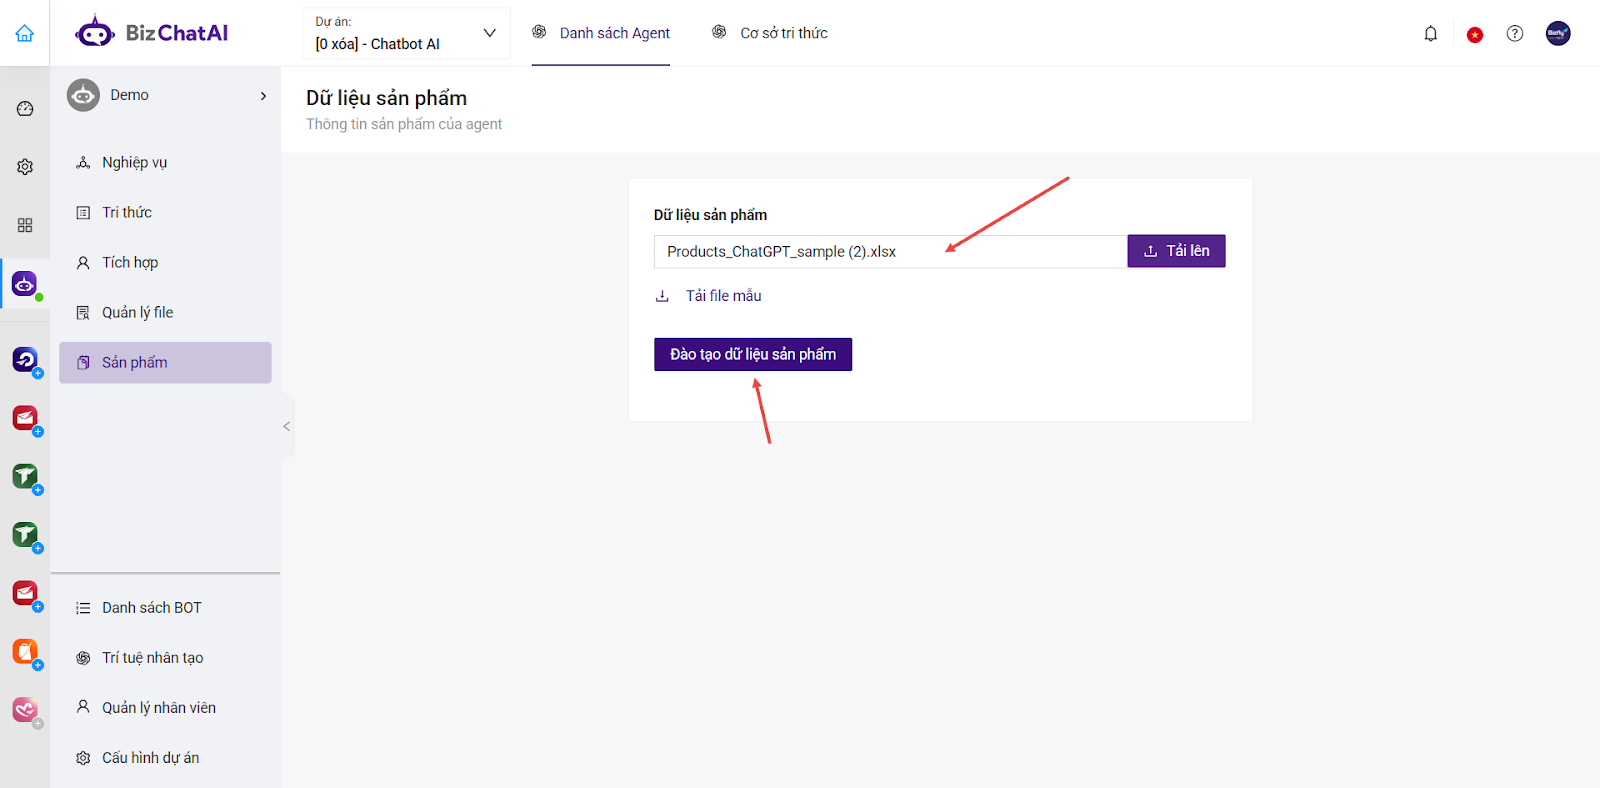
Task: Click the Demo agent robot avatar
Action: 83,95
